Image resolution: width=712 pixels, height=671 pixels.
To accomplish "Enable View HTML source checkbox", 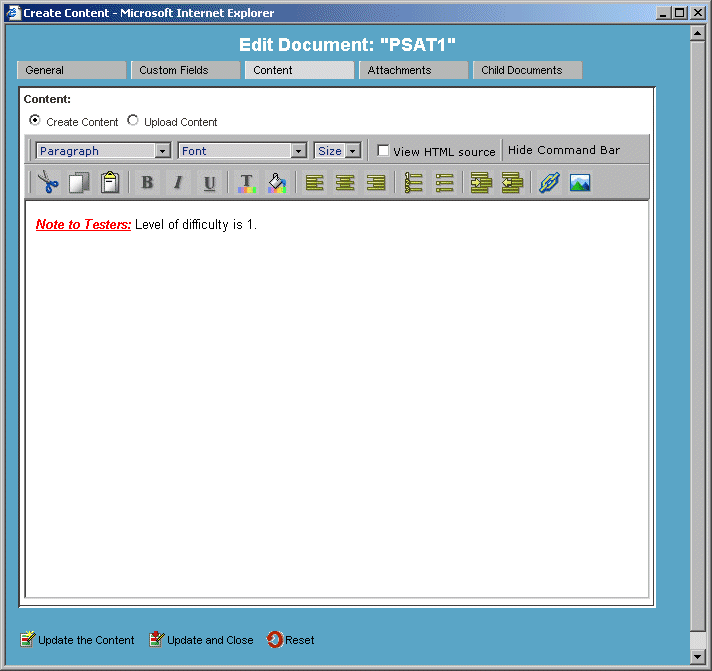I will click(383, 150).
